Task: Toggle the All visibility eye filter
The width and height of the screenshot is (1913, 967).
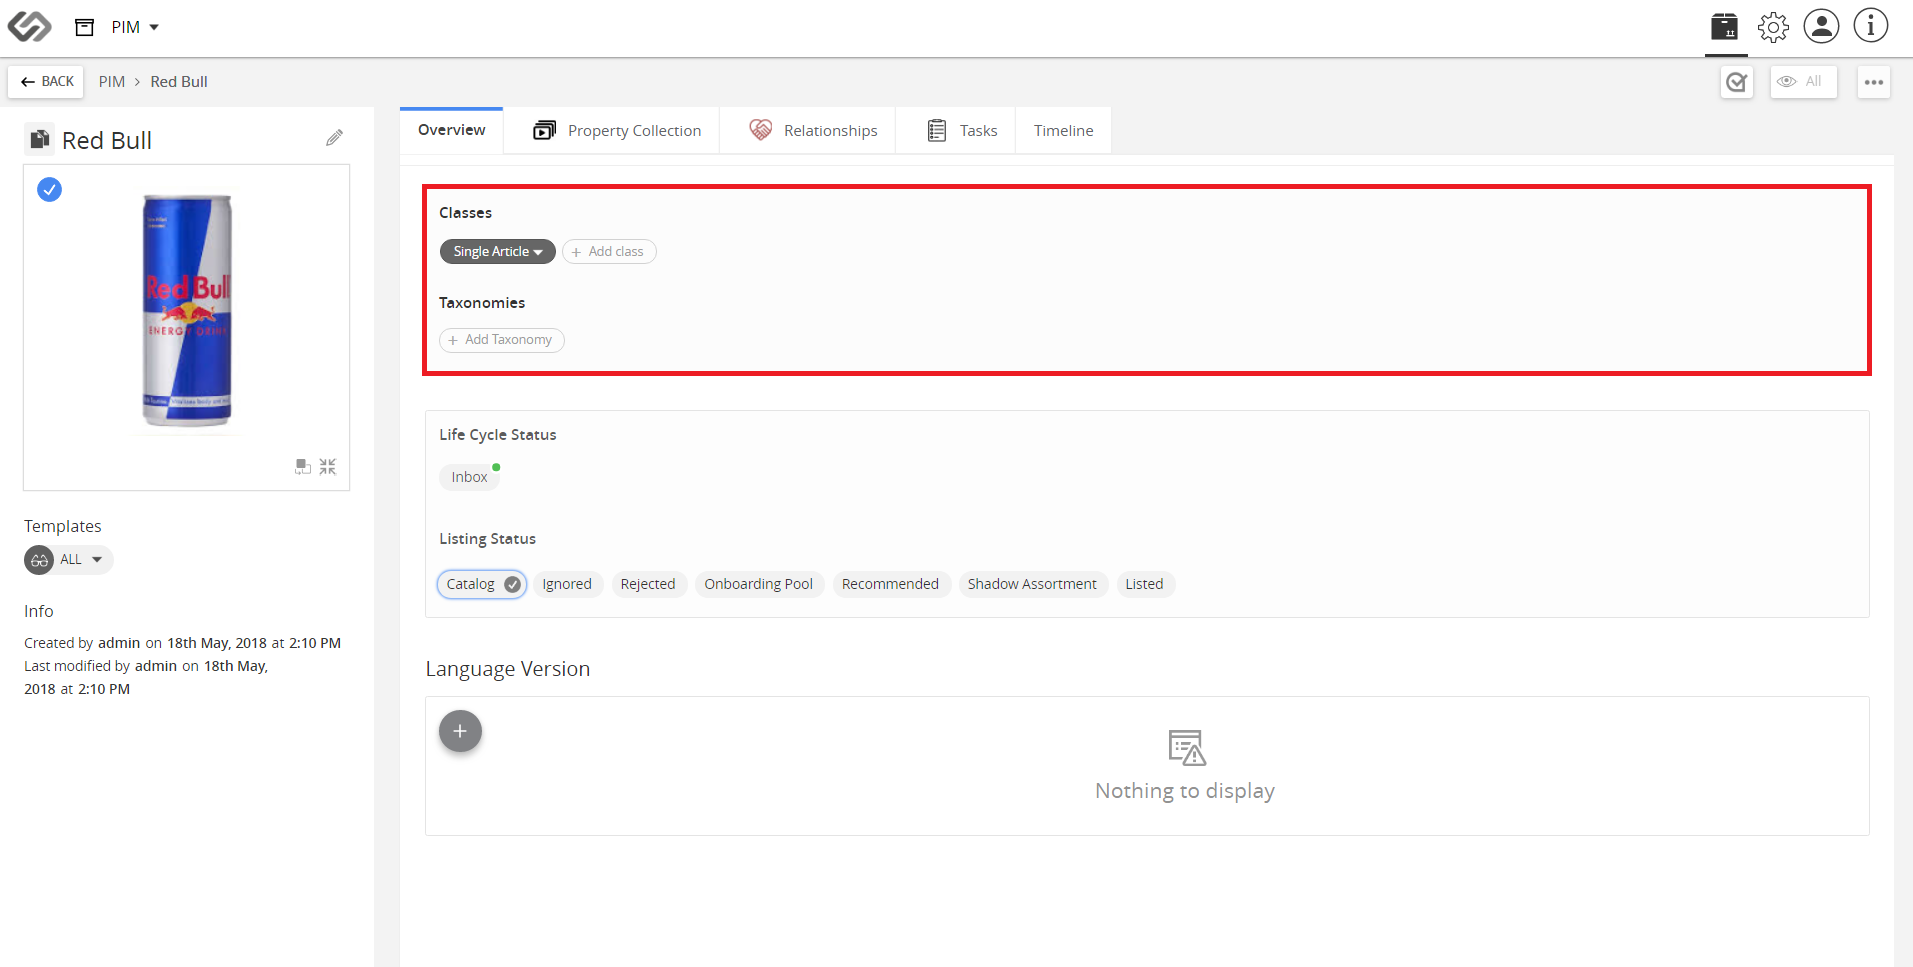Action: click(1803, 82)
